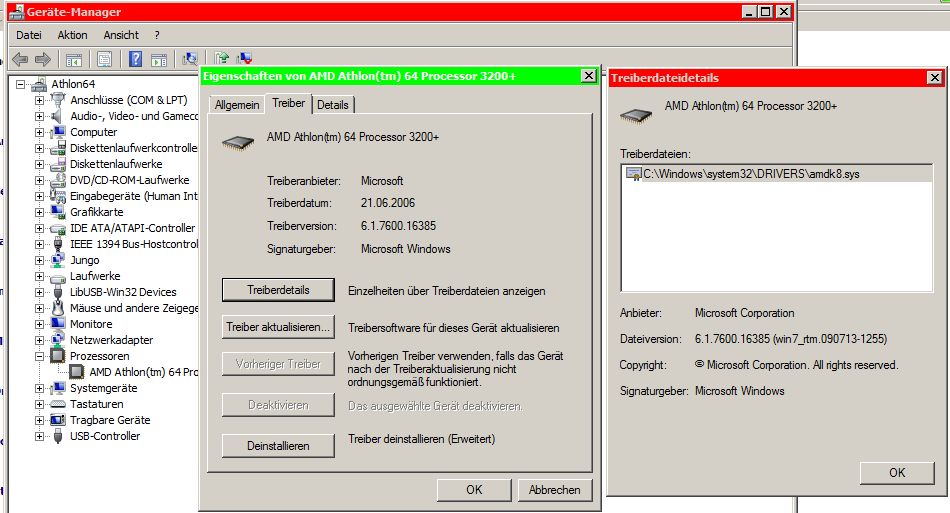Open Properties via the toolbar sheet icon
Image resolution: width=950 pixels, height=513 pixels.
pyautogui.click(x=104, y=59)
